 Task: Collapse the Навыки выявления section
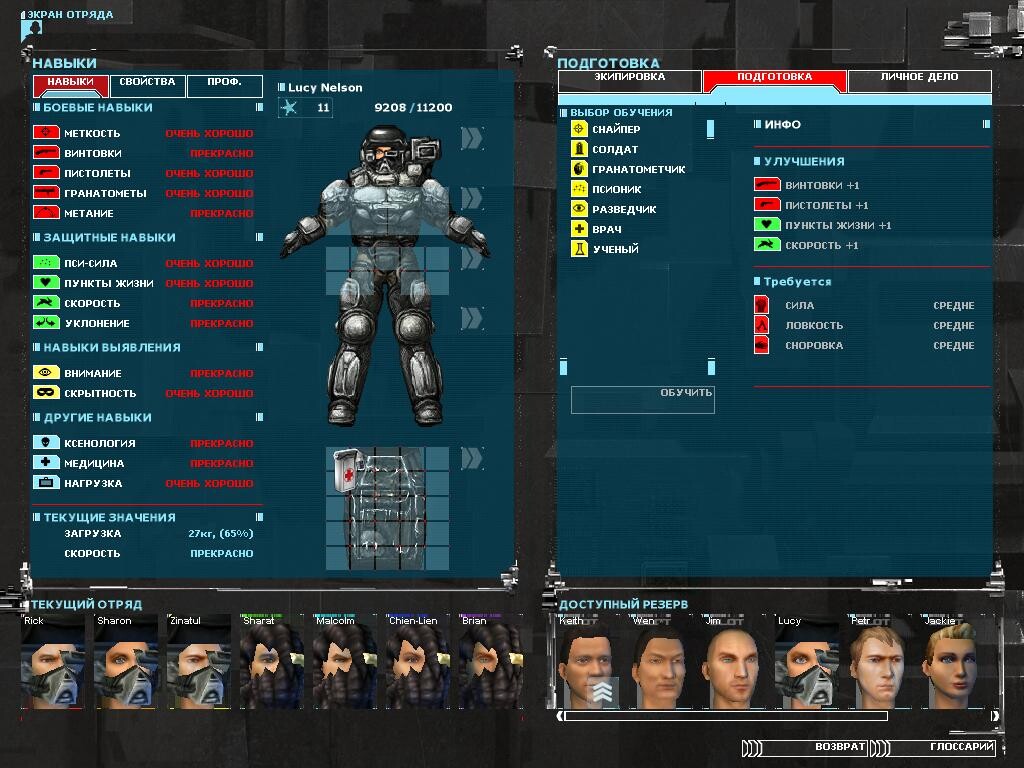(x=259, y=347)
